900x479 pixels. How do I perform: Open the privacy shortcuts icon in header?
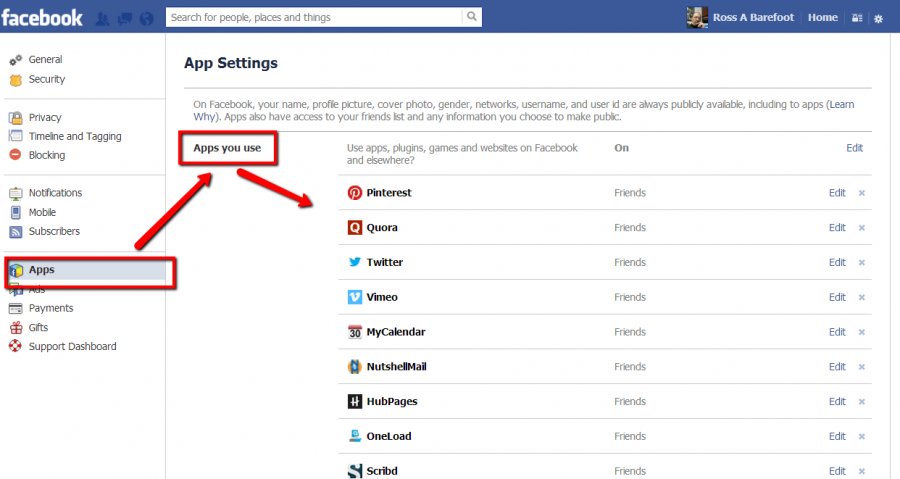pyautogui.click(x=857, y=18)
